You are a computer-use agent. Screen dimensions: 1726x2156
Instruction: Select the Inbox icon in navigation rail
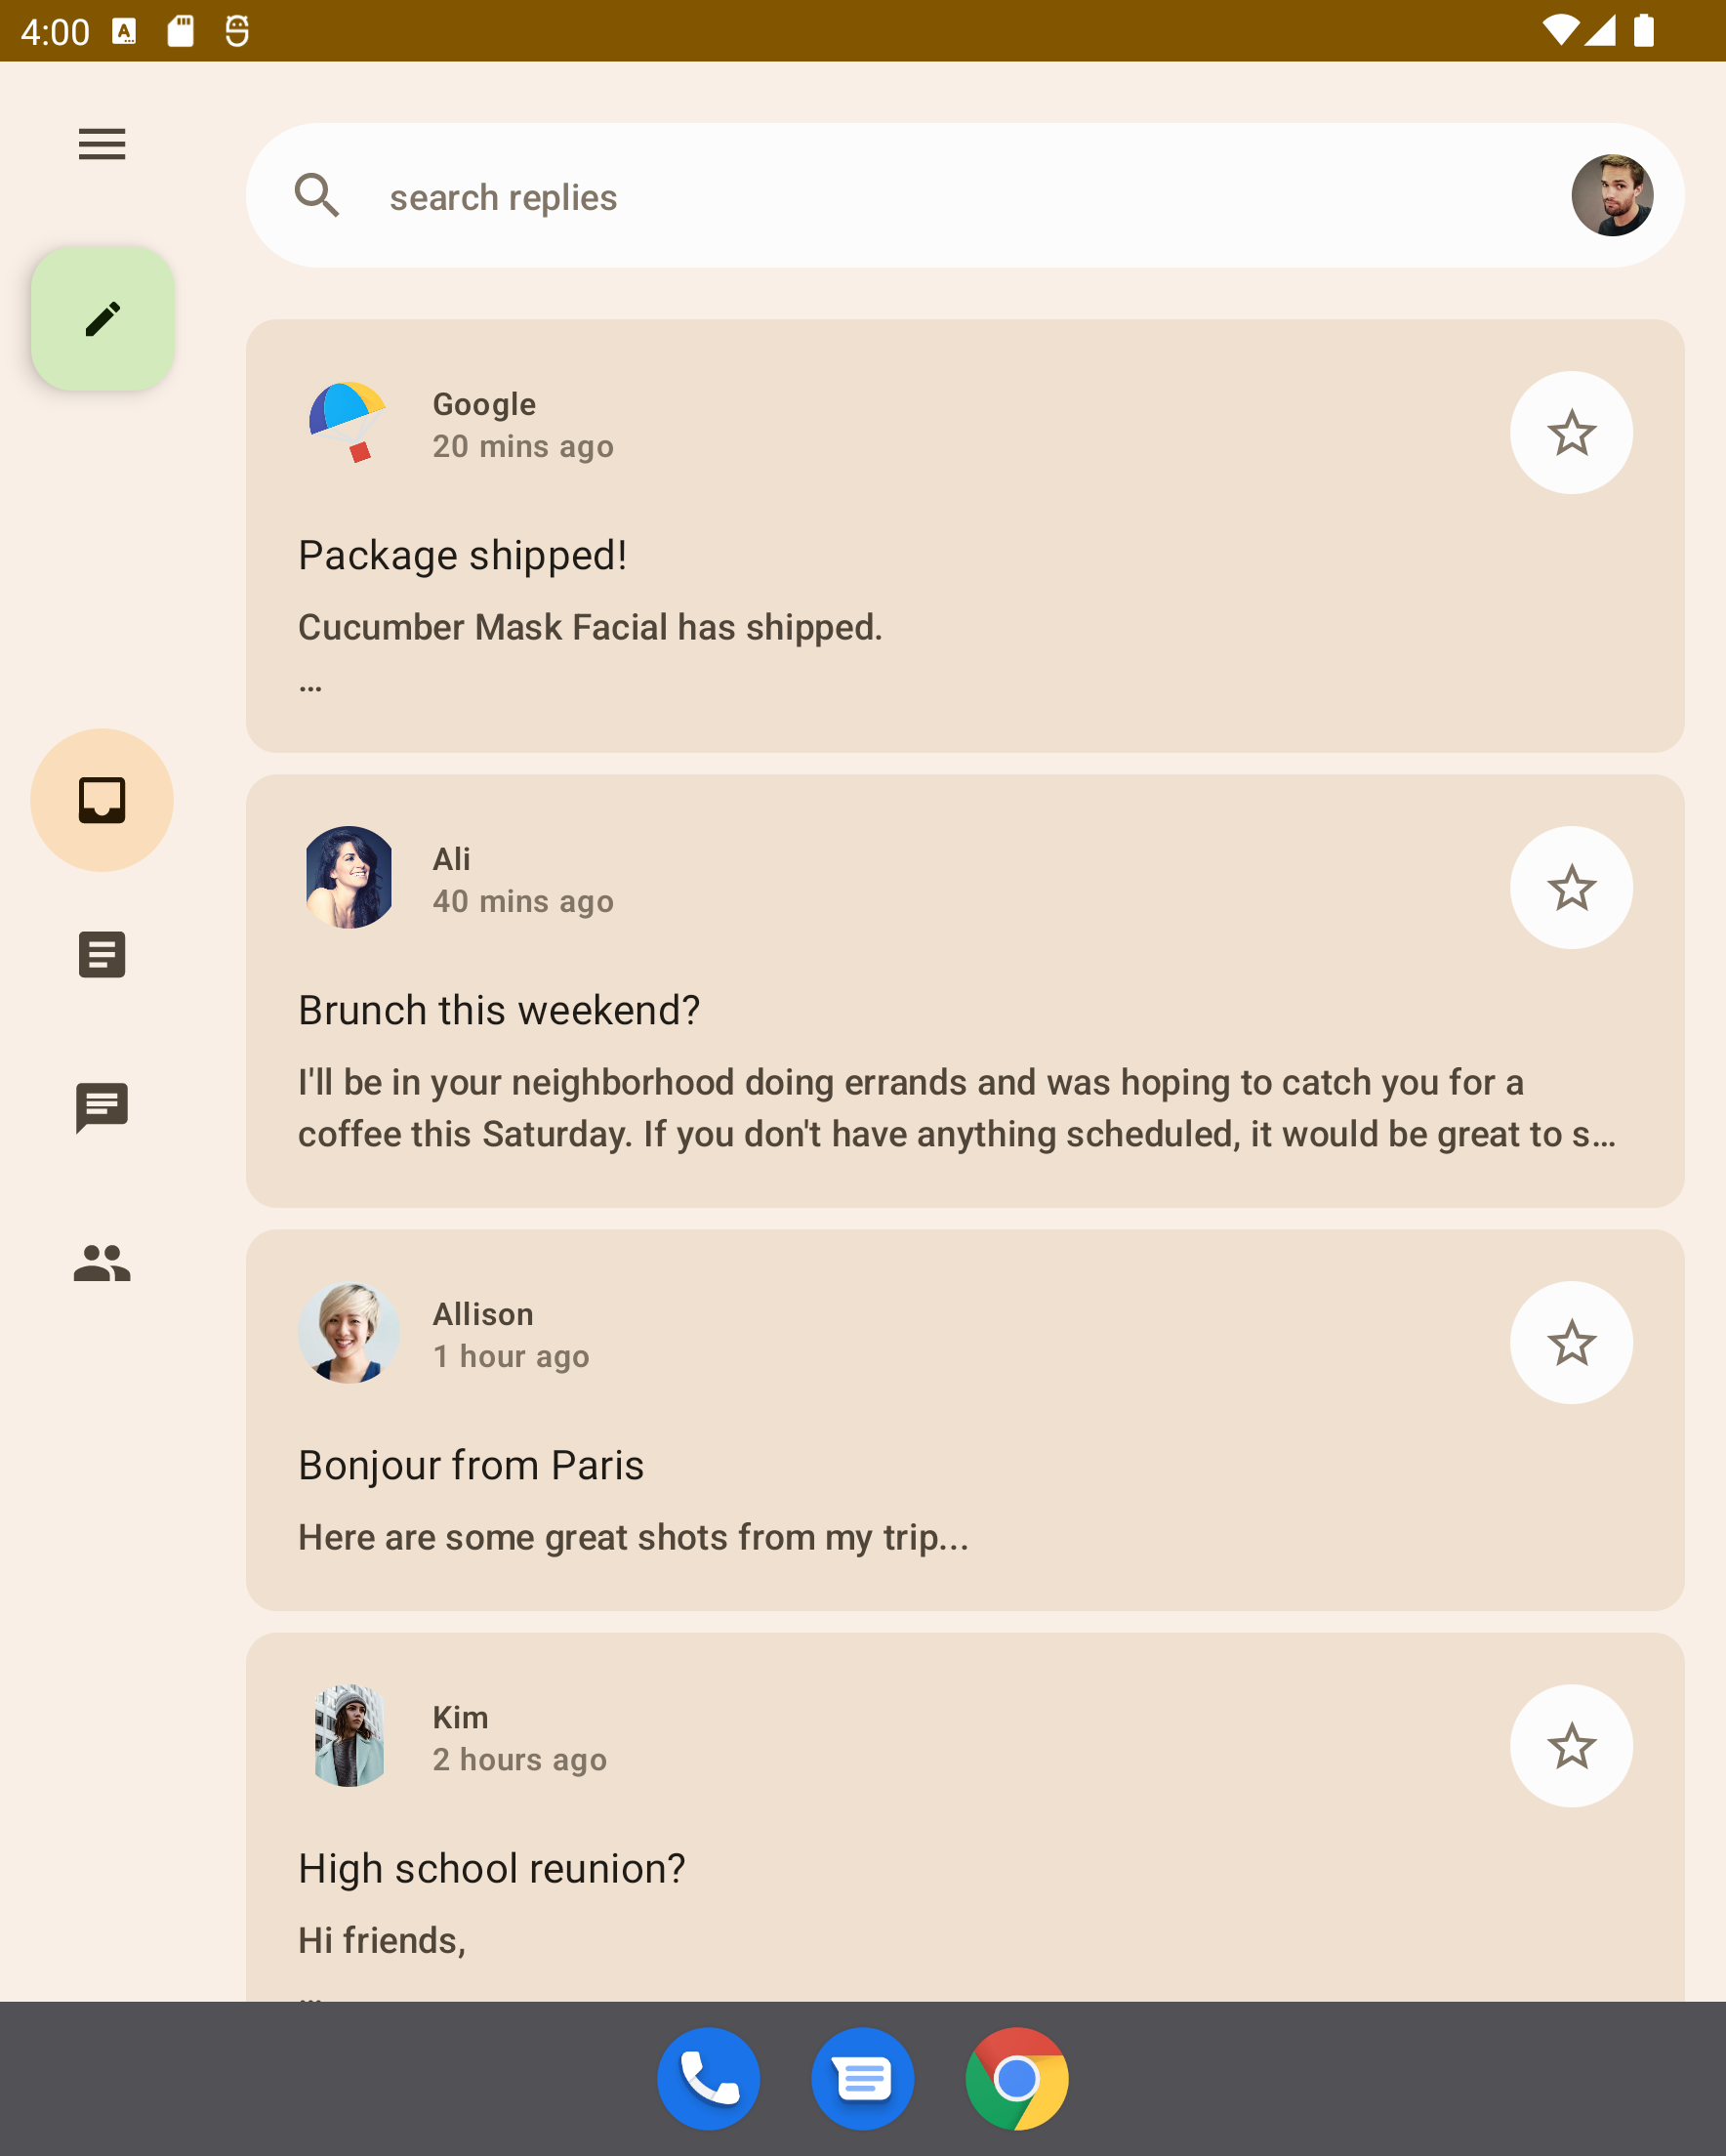click(x=102, y=800)
